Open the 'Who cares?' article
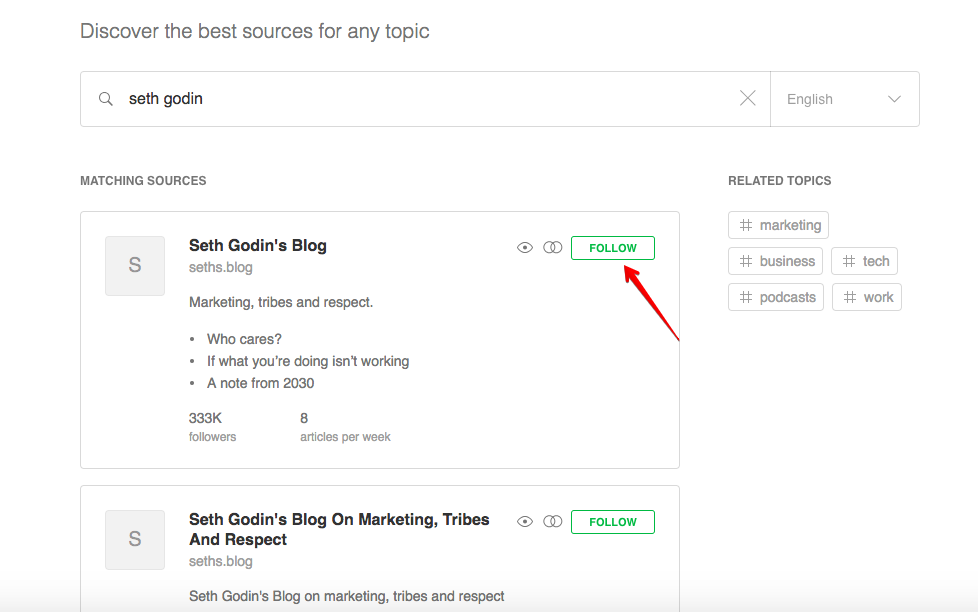This screenshot has width=978, height=612. pyautogui.click(x=244, y=339)
